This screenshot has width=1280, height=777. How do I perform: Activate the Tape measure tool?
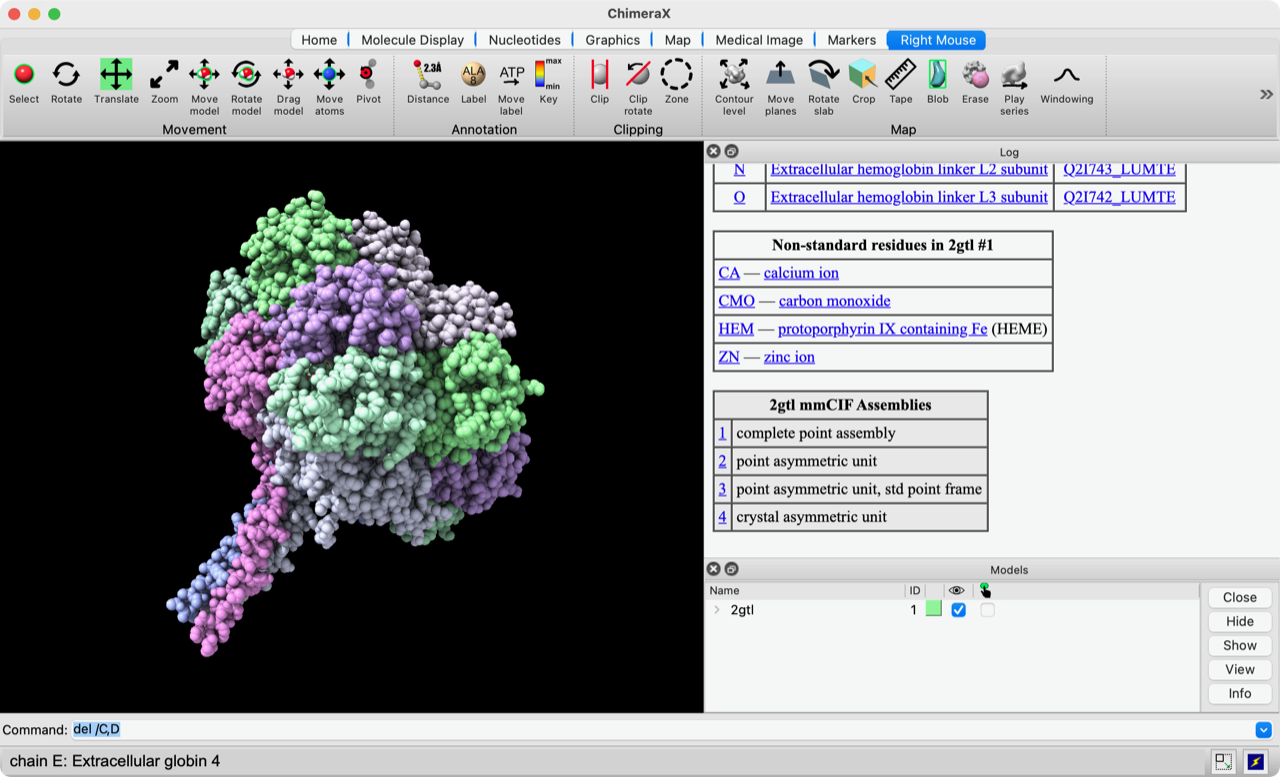click(x=900, y=76)
